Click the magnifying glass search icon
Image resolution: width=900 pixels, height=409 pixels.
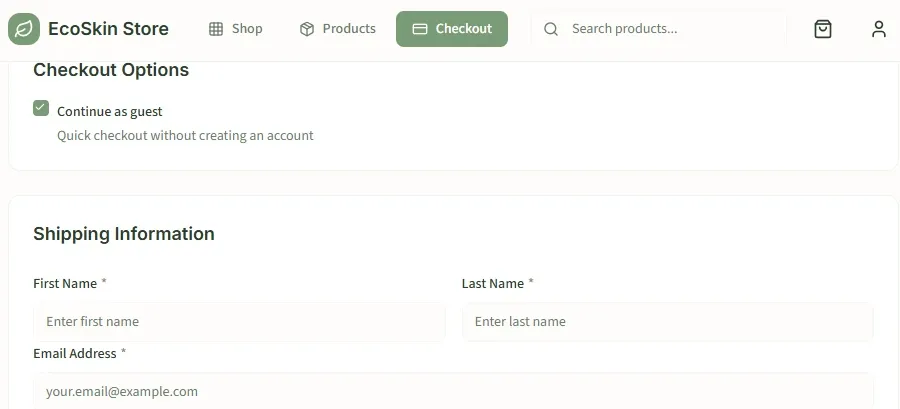(550, 29)
